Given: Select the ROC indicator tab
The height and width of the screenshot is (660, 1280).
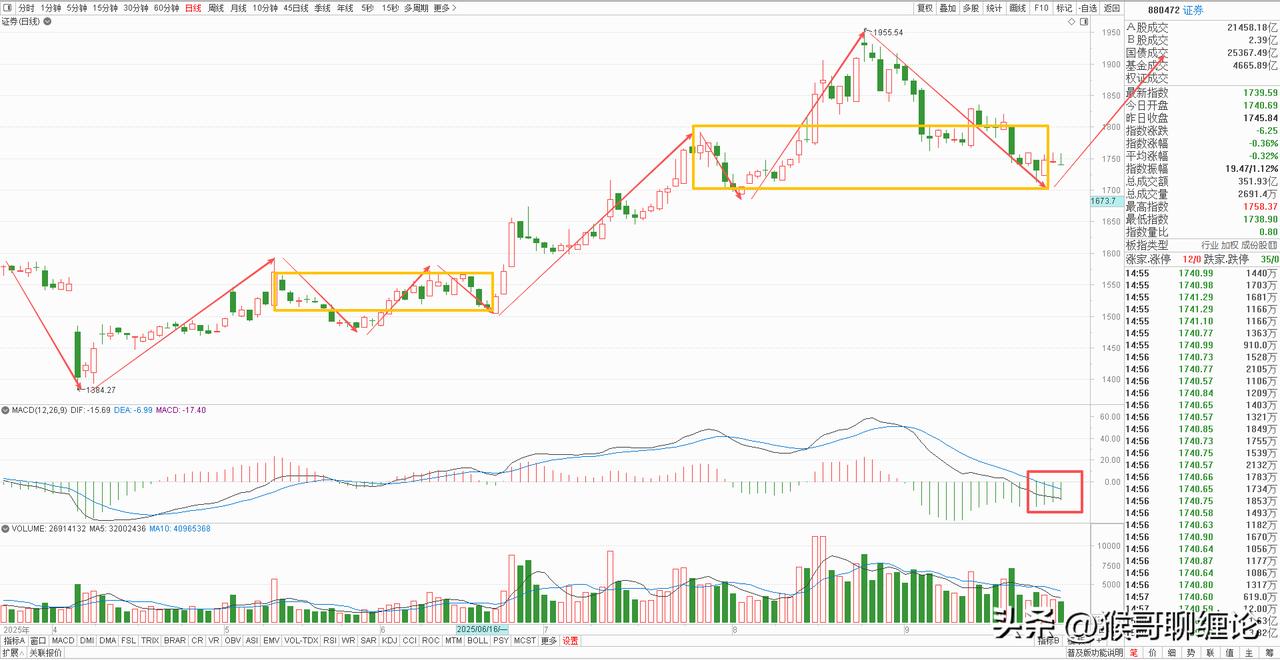Looking at the screenshot, I should tap(430, 640).
